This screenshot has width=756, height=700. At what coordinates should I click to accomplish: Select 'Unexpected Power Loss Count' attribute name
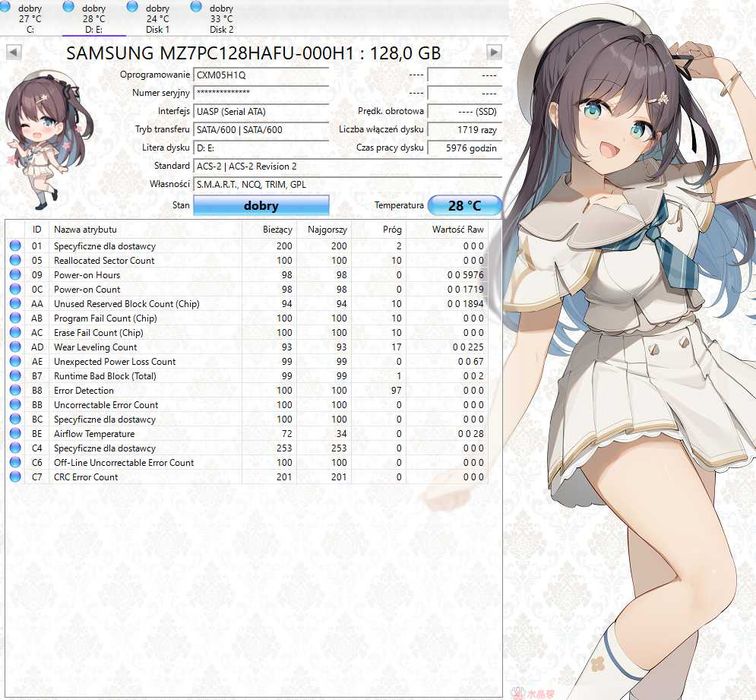[x=114, y=362]
